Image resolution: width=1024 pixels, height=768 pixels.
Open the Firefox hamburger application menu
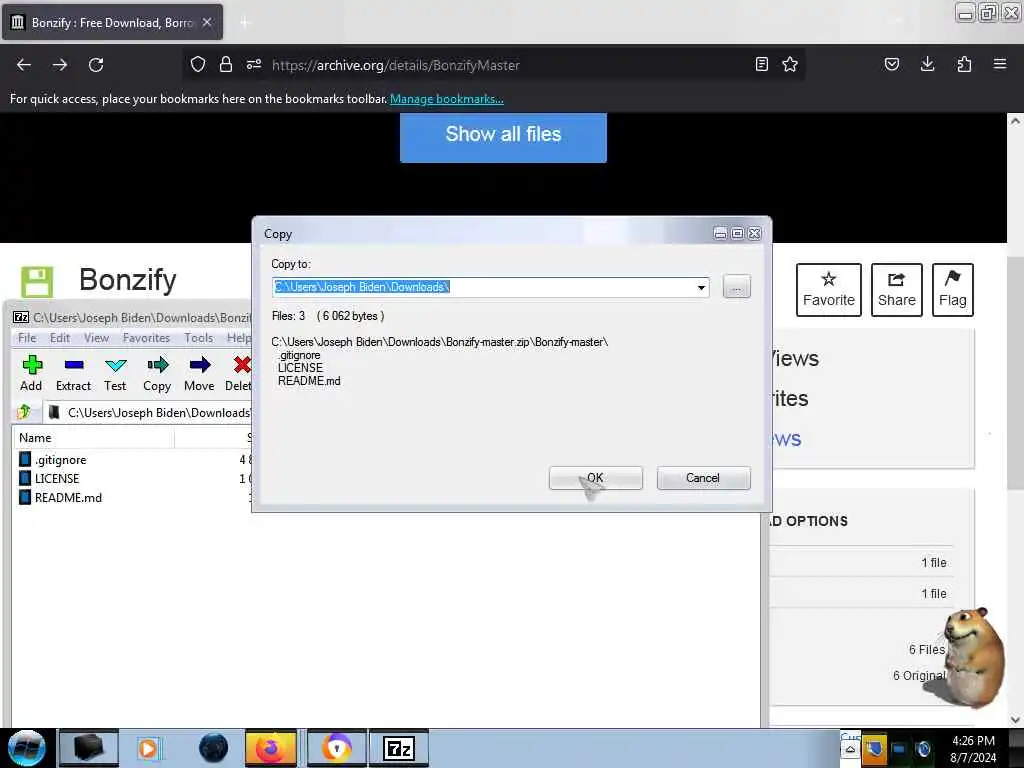(x=1000, y=64)
